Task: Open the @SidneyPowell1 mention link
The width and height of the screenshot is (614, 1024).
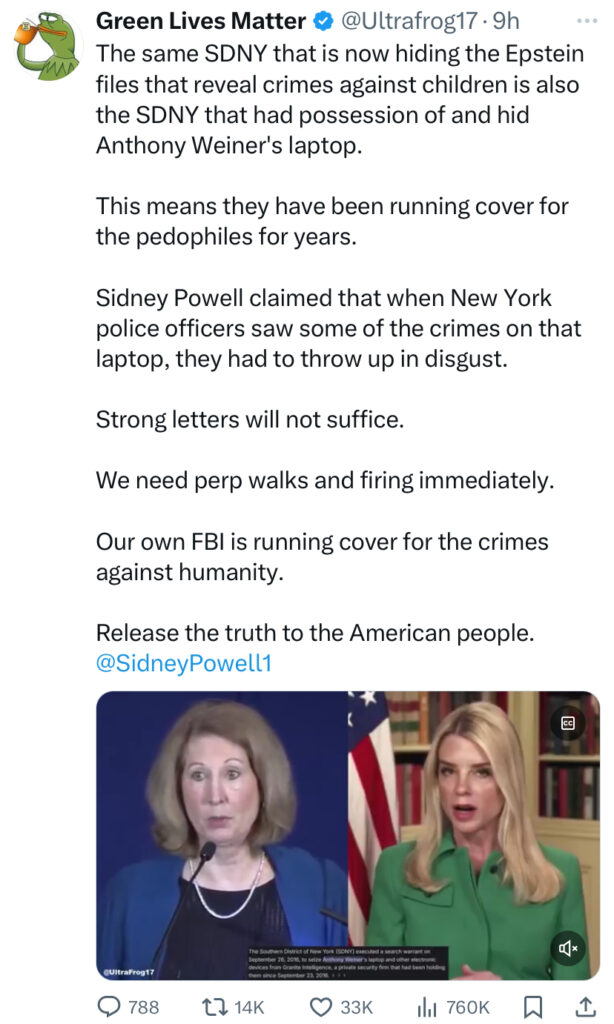Action: point(184,663)
